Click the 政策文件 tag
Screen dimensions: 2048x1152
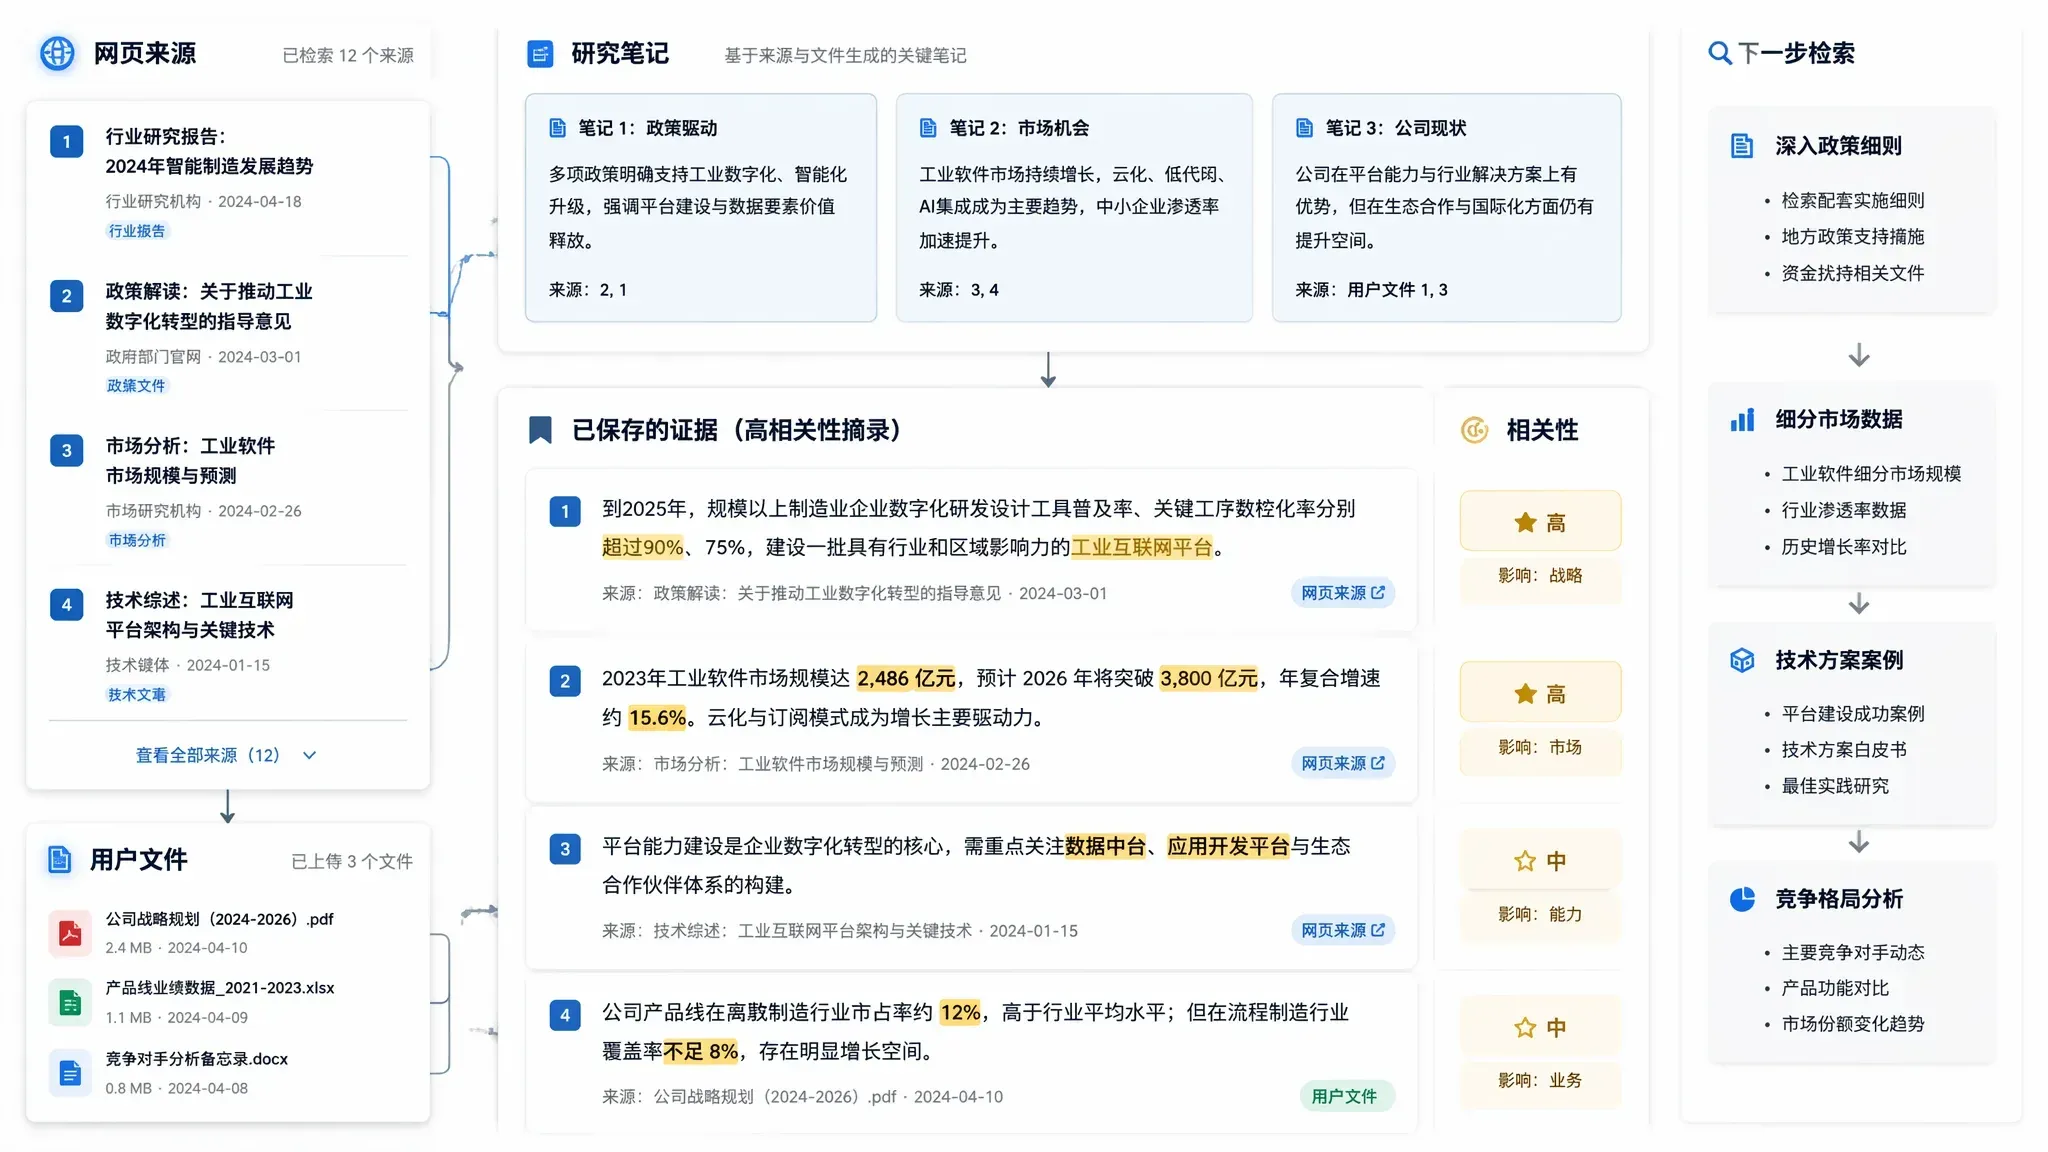click(x=137, y=386)
